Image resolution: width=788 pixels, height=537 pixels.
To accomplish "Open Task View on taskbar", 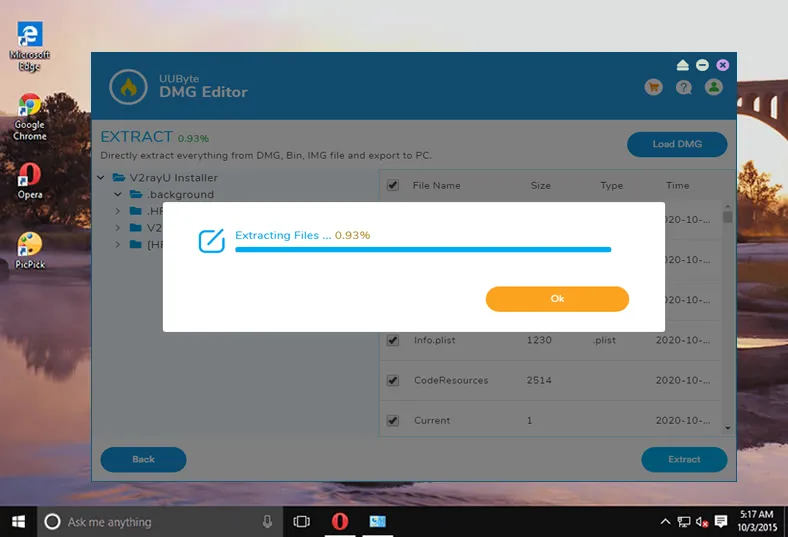I will pyautogui.click(x=302, y=522).
